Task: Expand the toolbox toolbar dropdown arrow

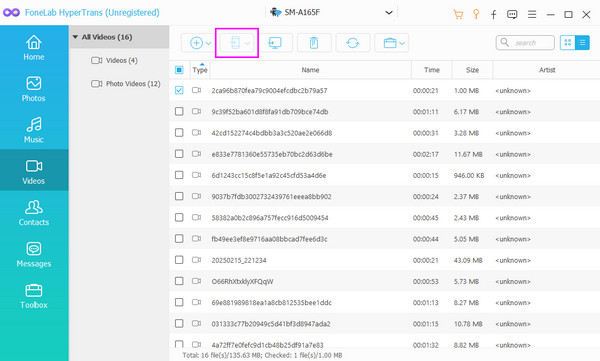Action: click(402, 43)
